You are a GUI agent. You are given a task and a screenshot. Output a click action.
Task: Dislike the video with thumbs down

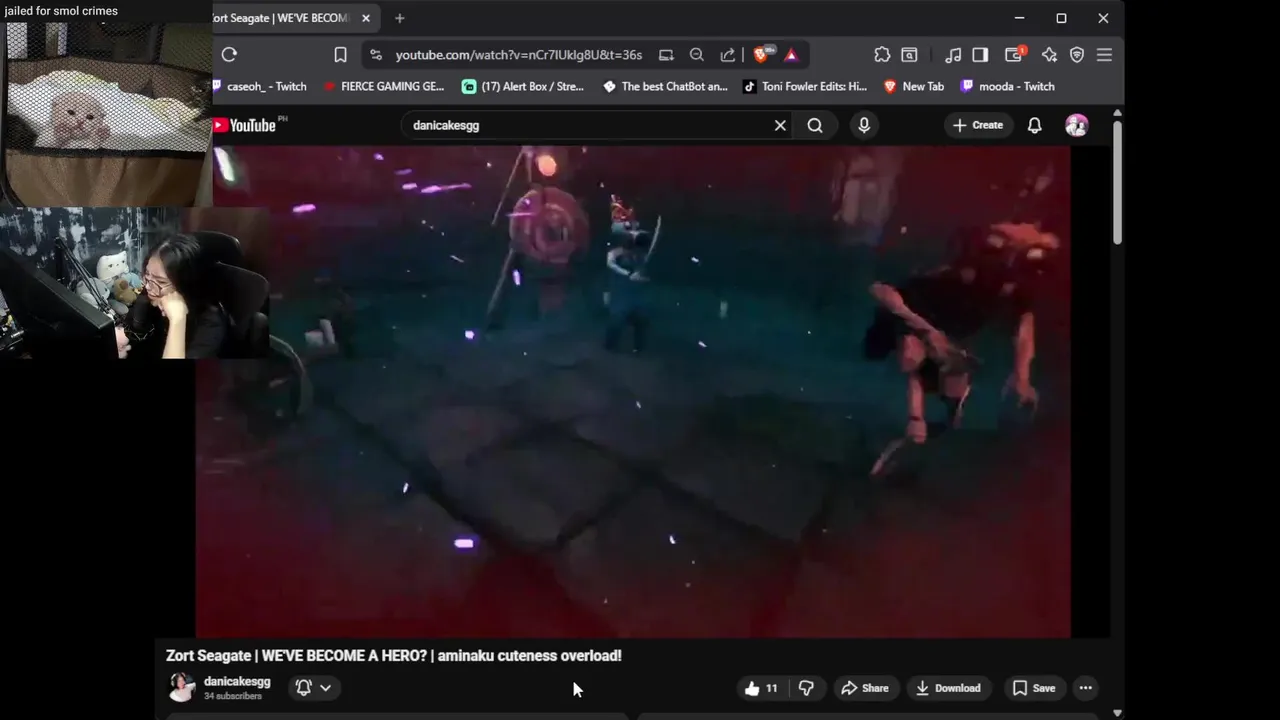click(x=806, y=688)
